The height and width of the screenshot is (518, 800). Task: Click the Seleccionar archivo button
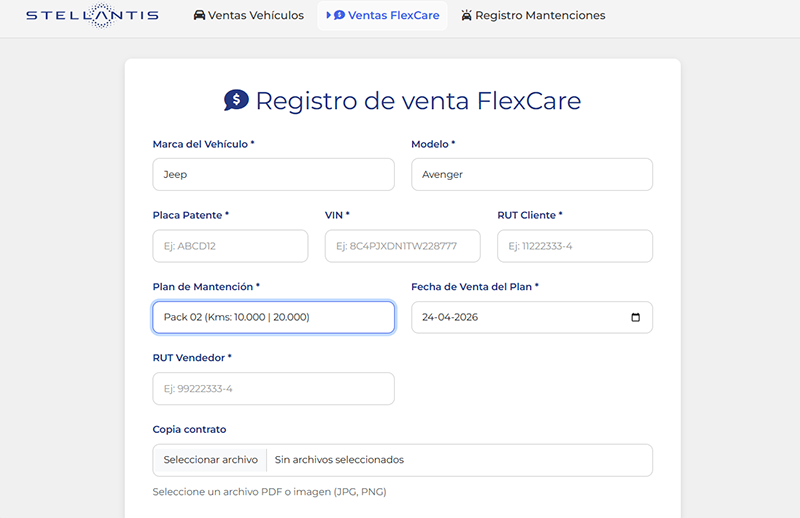(211, 460)
